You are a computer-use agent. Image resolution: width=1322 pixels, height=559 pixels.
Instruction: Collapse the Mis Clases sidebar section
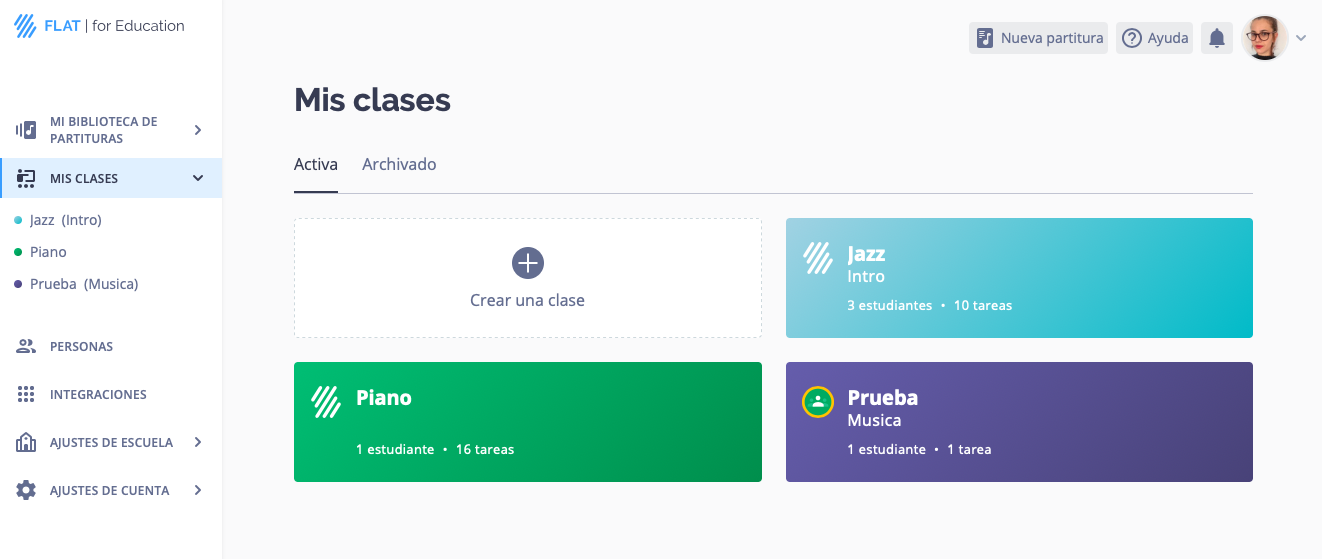(198, 178)
